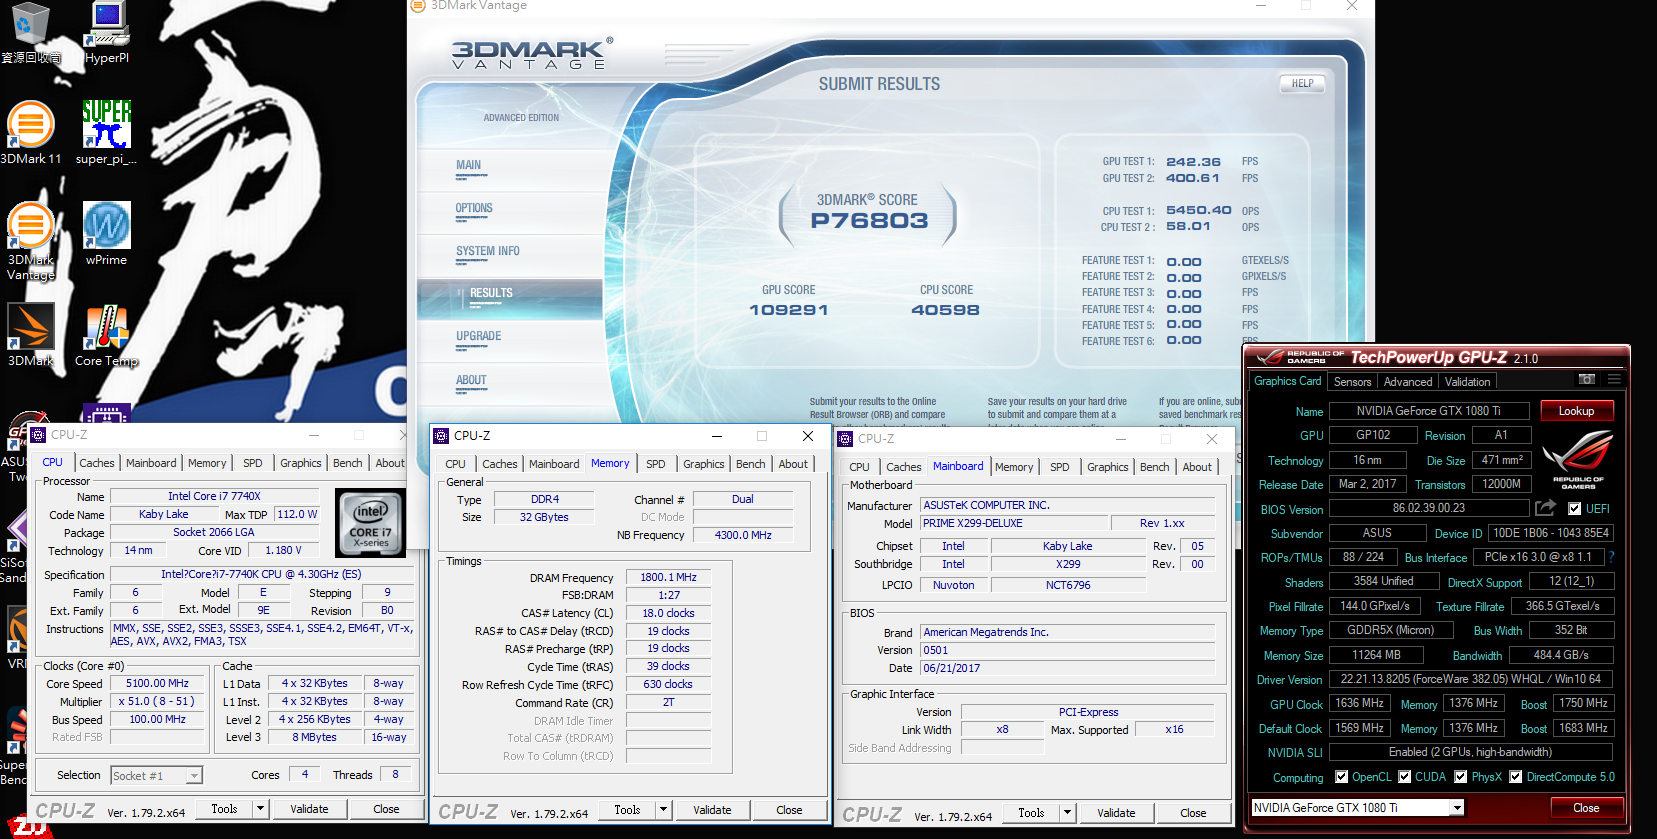
Task: Click Validate in the CPU-Z Memory window
Action: click(x=712, y=810)
